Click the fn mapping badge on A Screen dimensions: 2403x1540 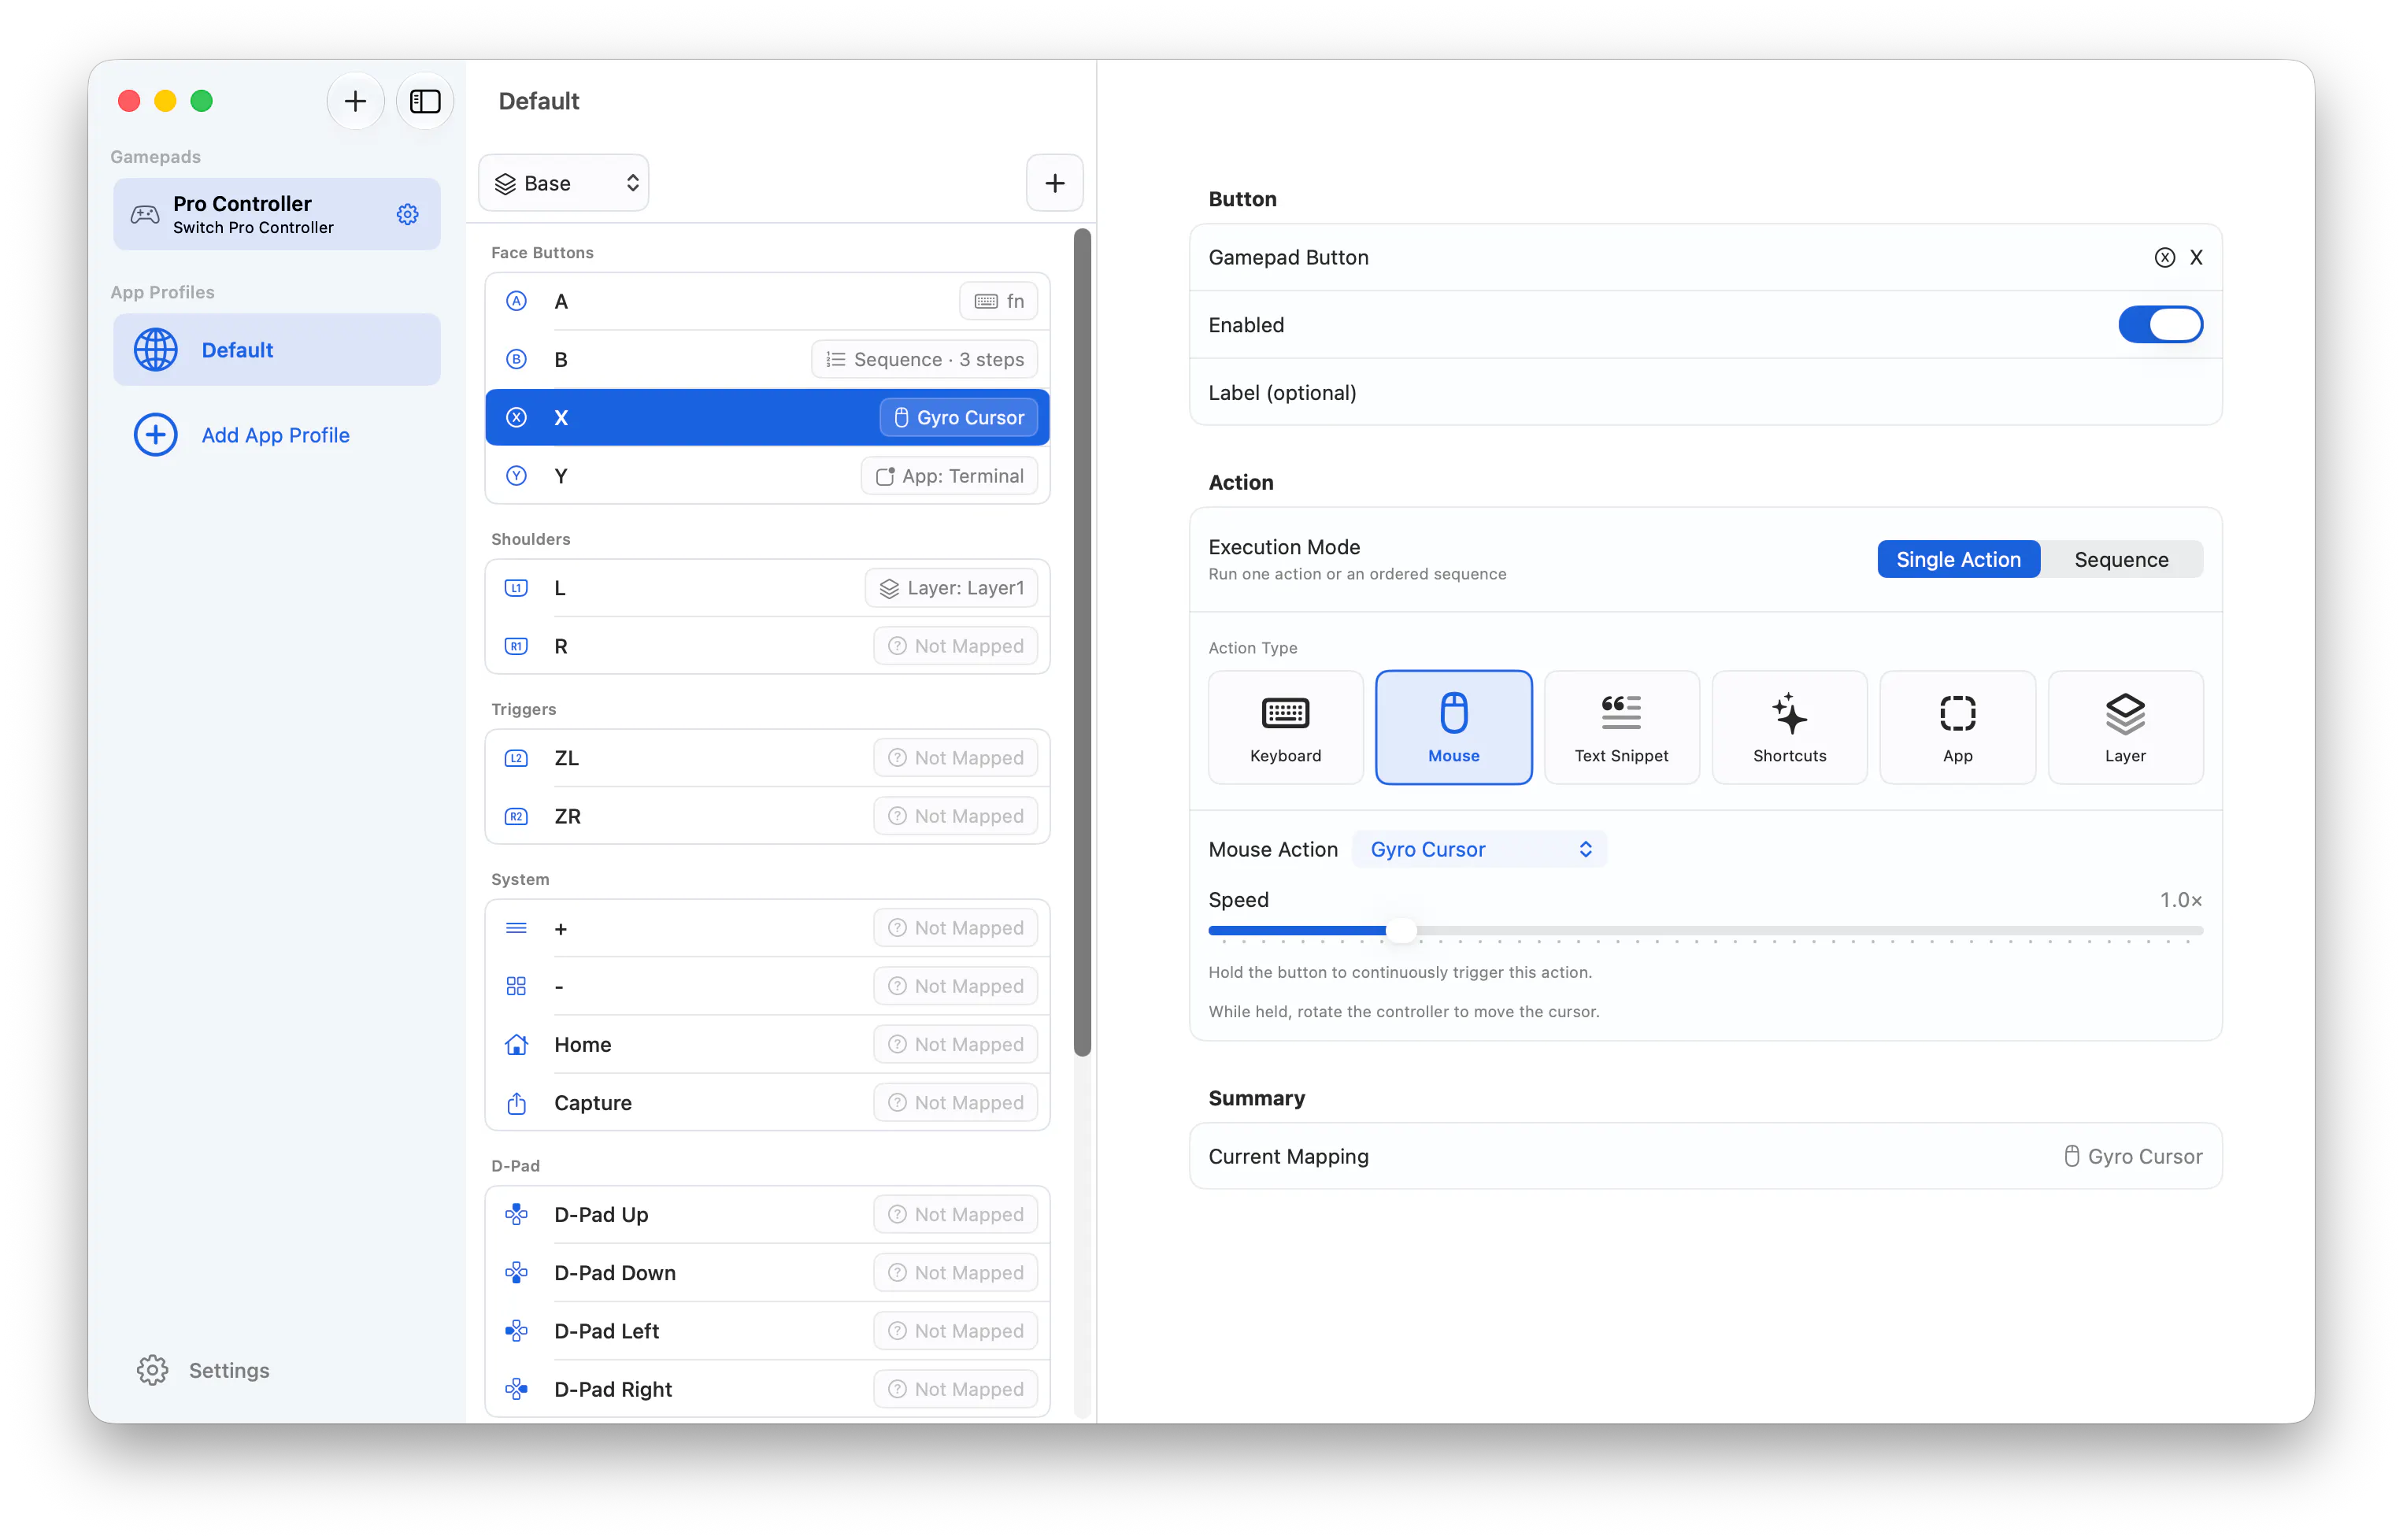point(998,301)
